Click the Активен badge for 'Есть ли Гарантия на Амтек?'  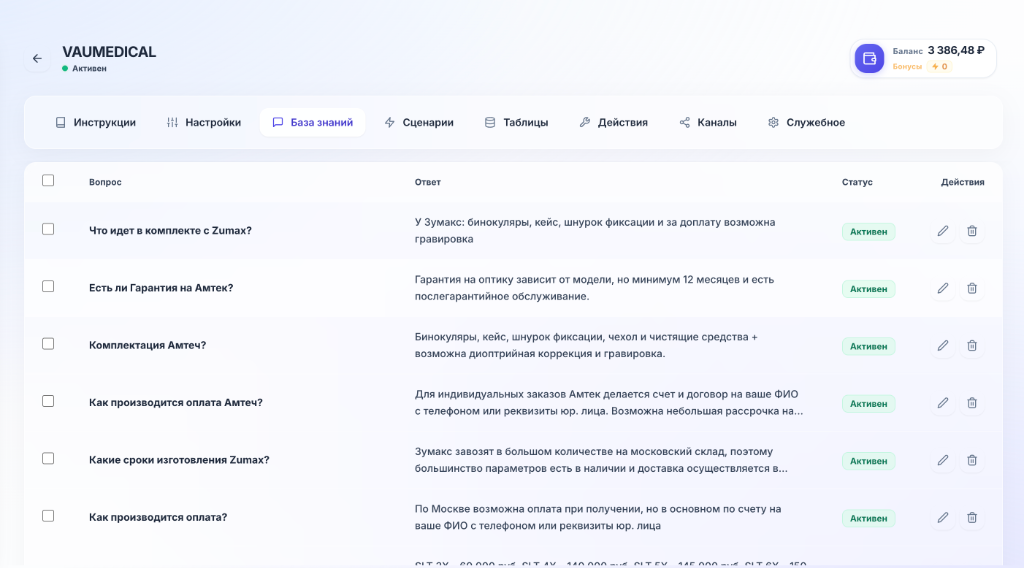869,289
